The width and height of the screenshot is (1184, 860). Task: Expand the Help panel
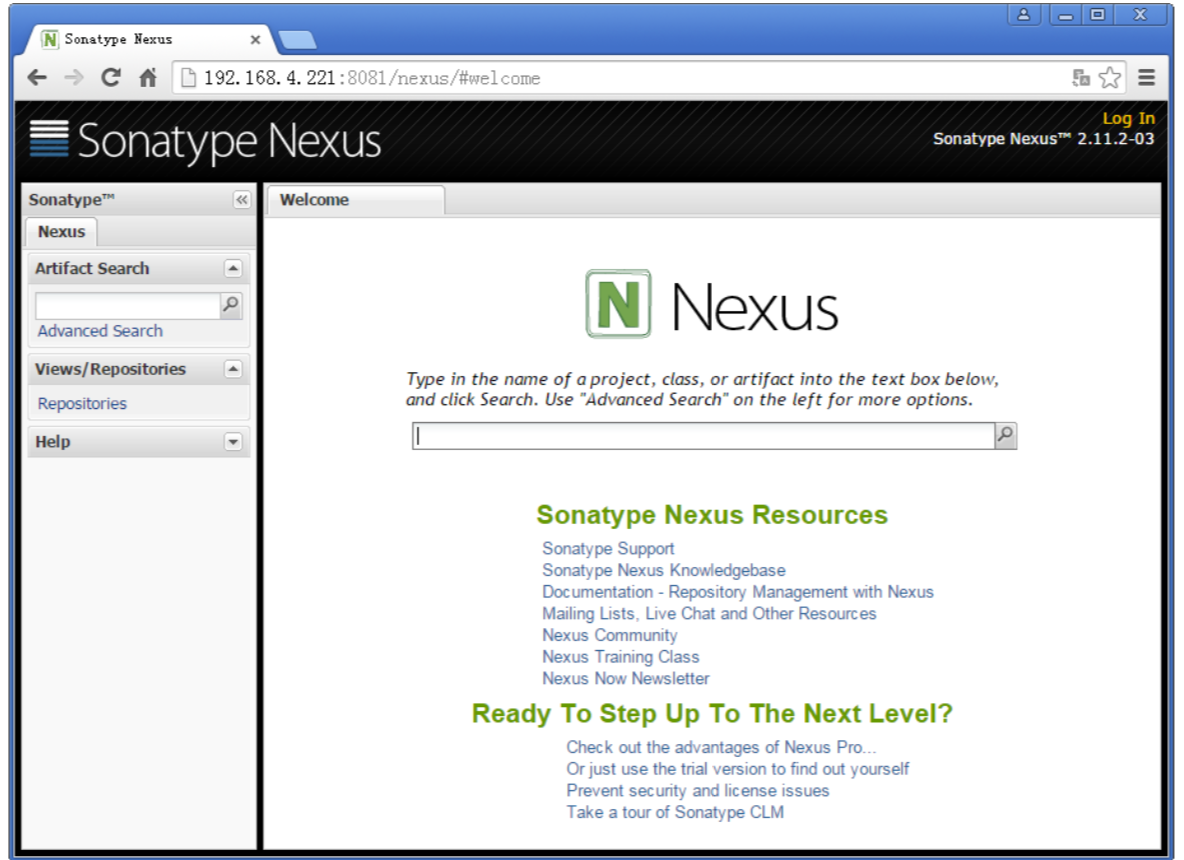pos(233,442)
